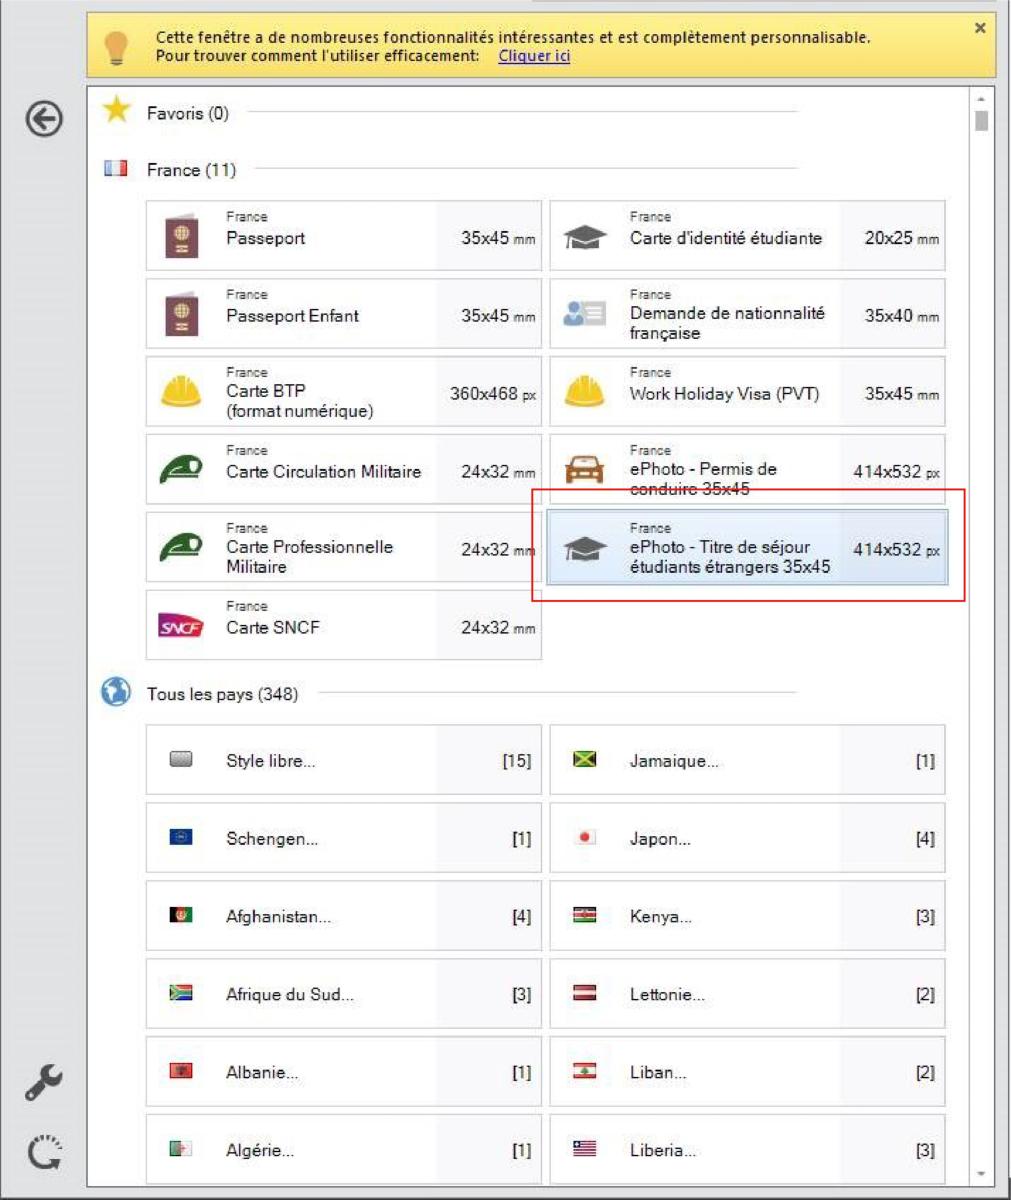Click the back arrow icon
The width and height of the screenshot is (1011, 1200).
(x=44, y=120)
